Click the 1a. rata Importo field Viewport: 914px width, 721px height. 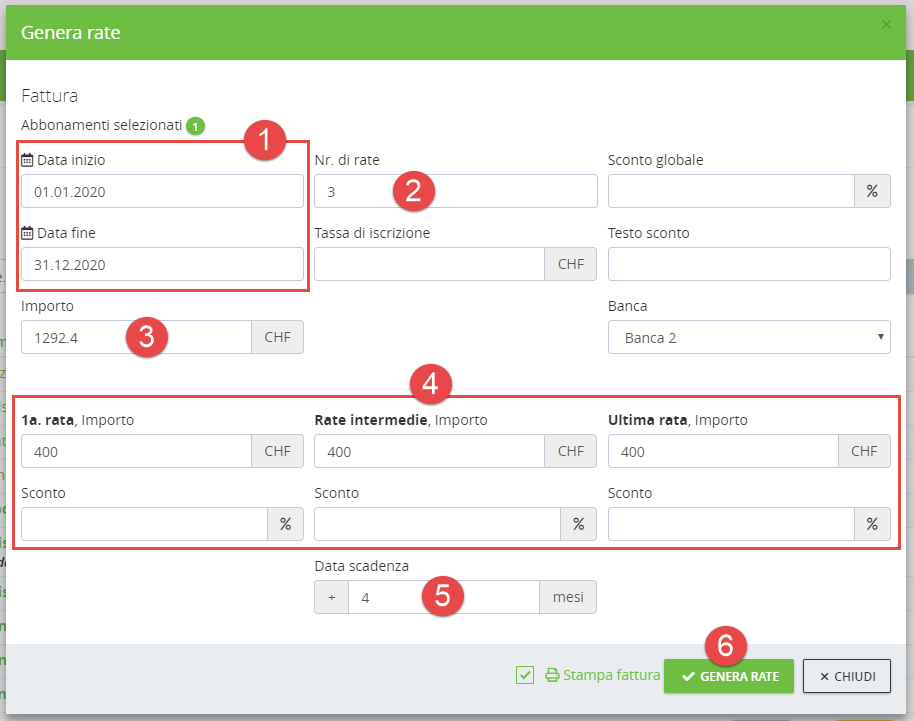pyautogui.click(x=135, y=452)
